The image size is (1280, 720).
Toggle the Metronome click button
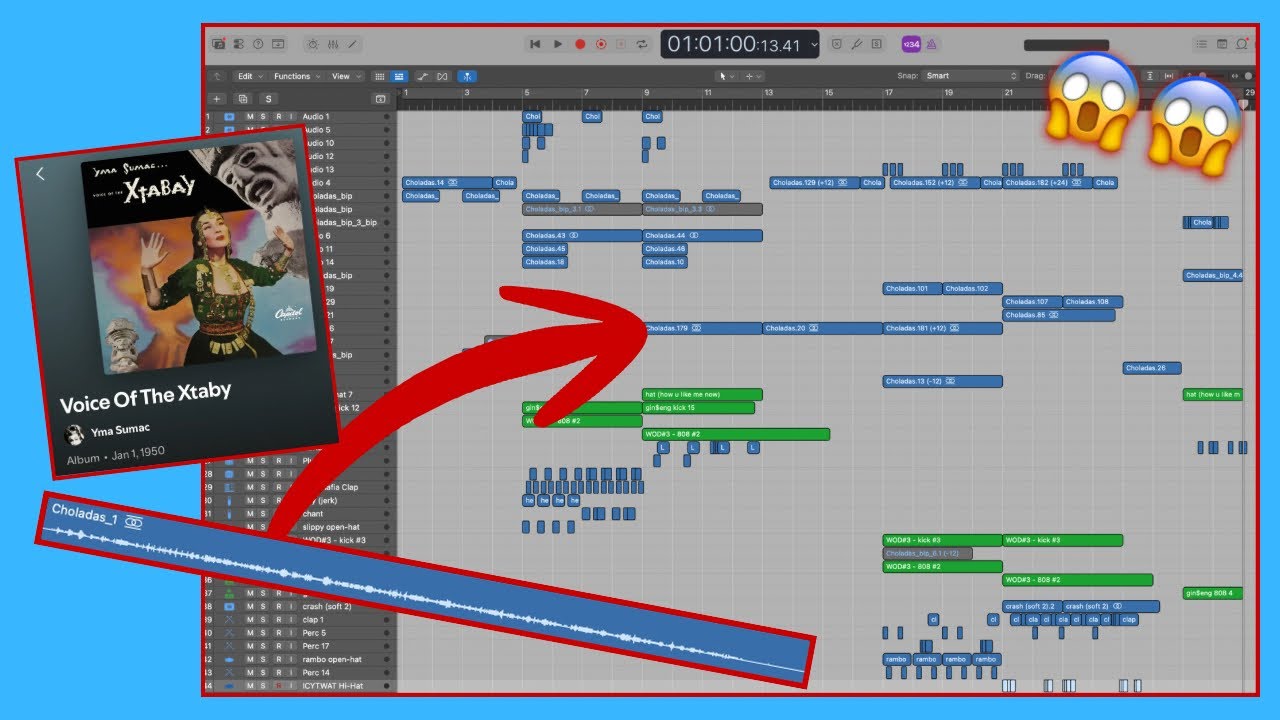931,44
